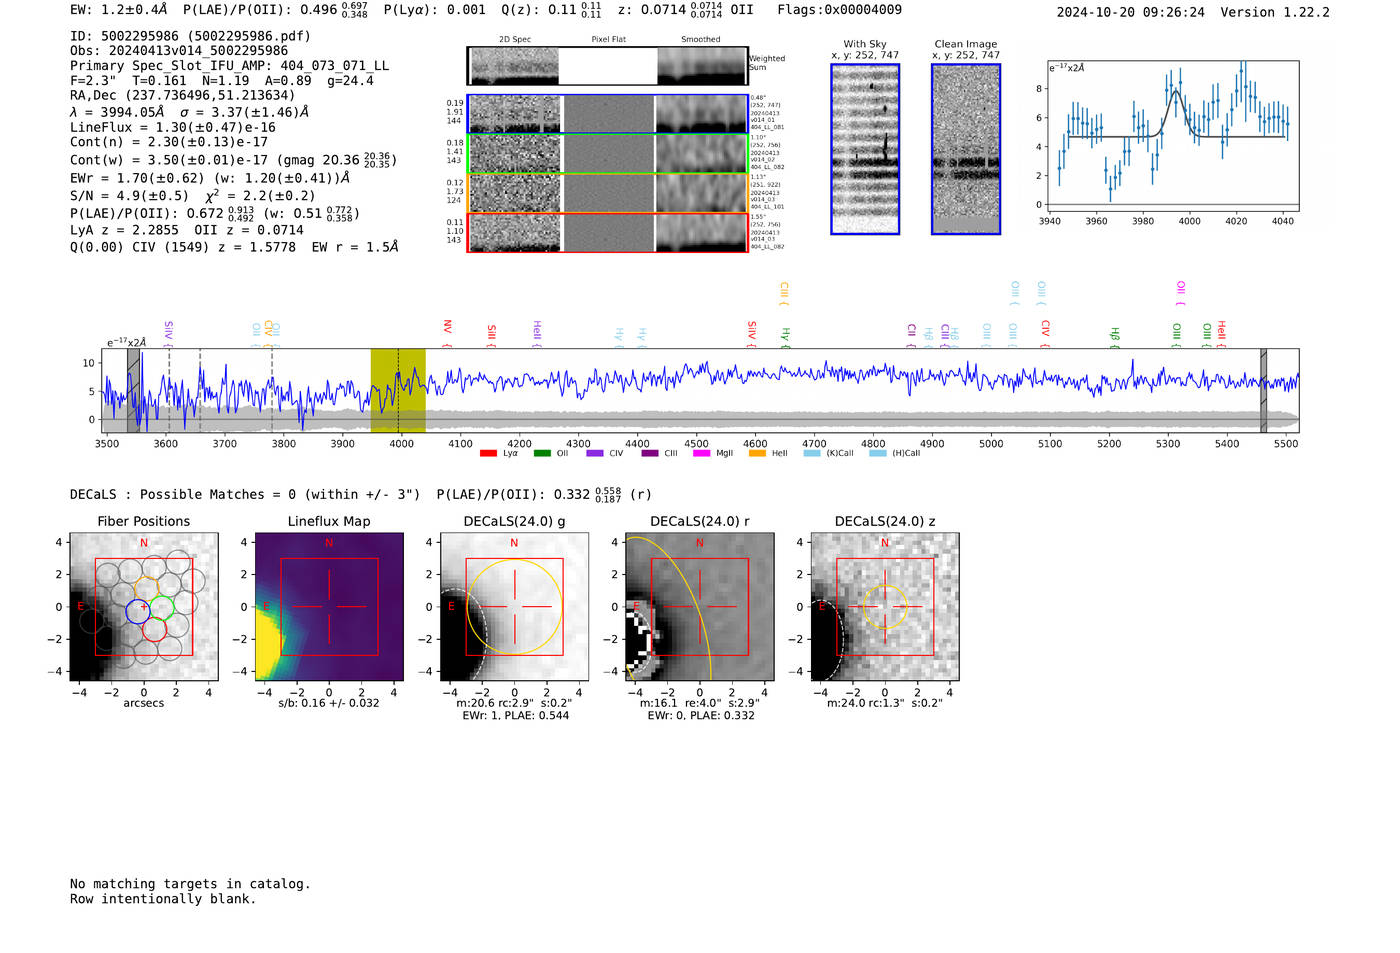Click the No matching targets in catalog text
The width and height of the screenshot is (1400, 953).
190,884
